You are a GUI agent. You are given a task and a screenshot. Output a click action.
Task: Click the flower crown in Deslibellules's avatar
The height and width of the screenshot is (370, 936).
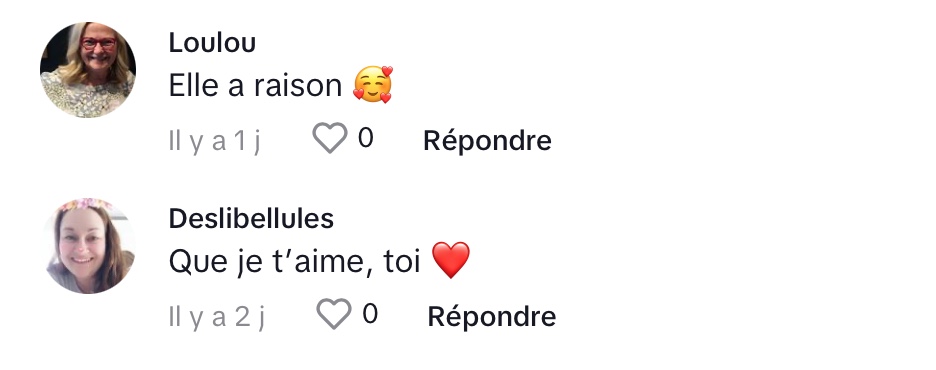(87, 205)
